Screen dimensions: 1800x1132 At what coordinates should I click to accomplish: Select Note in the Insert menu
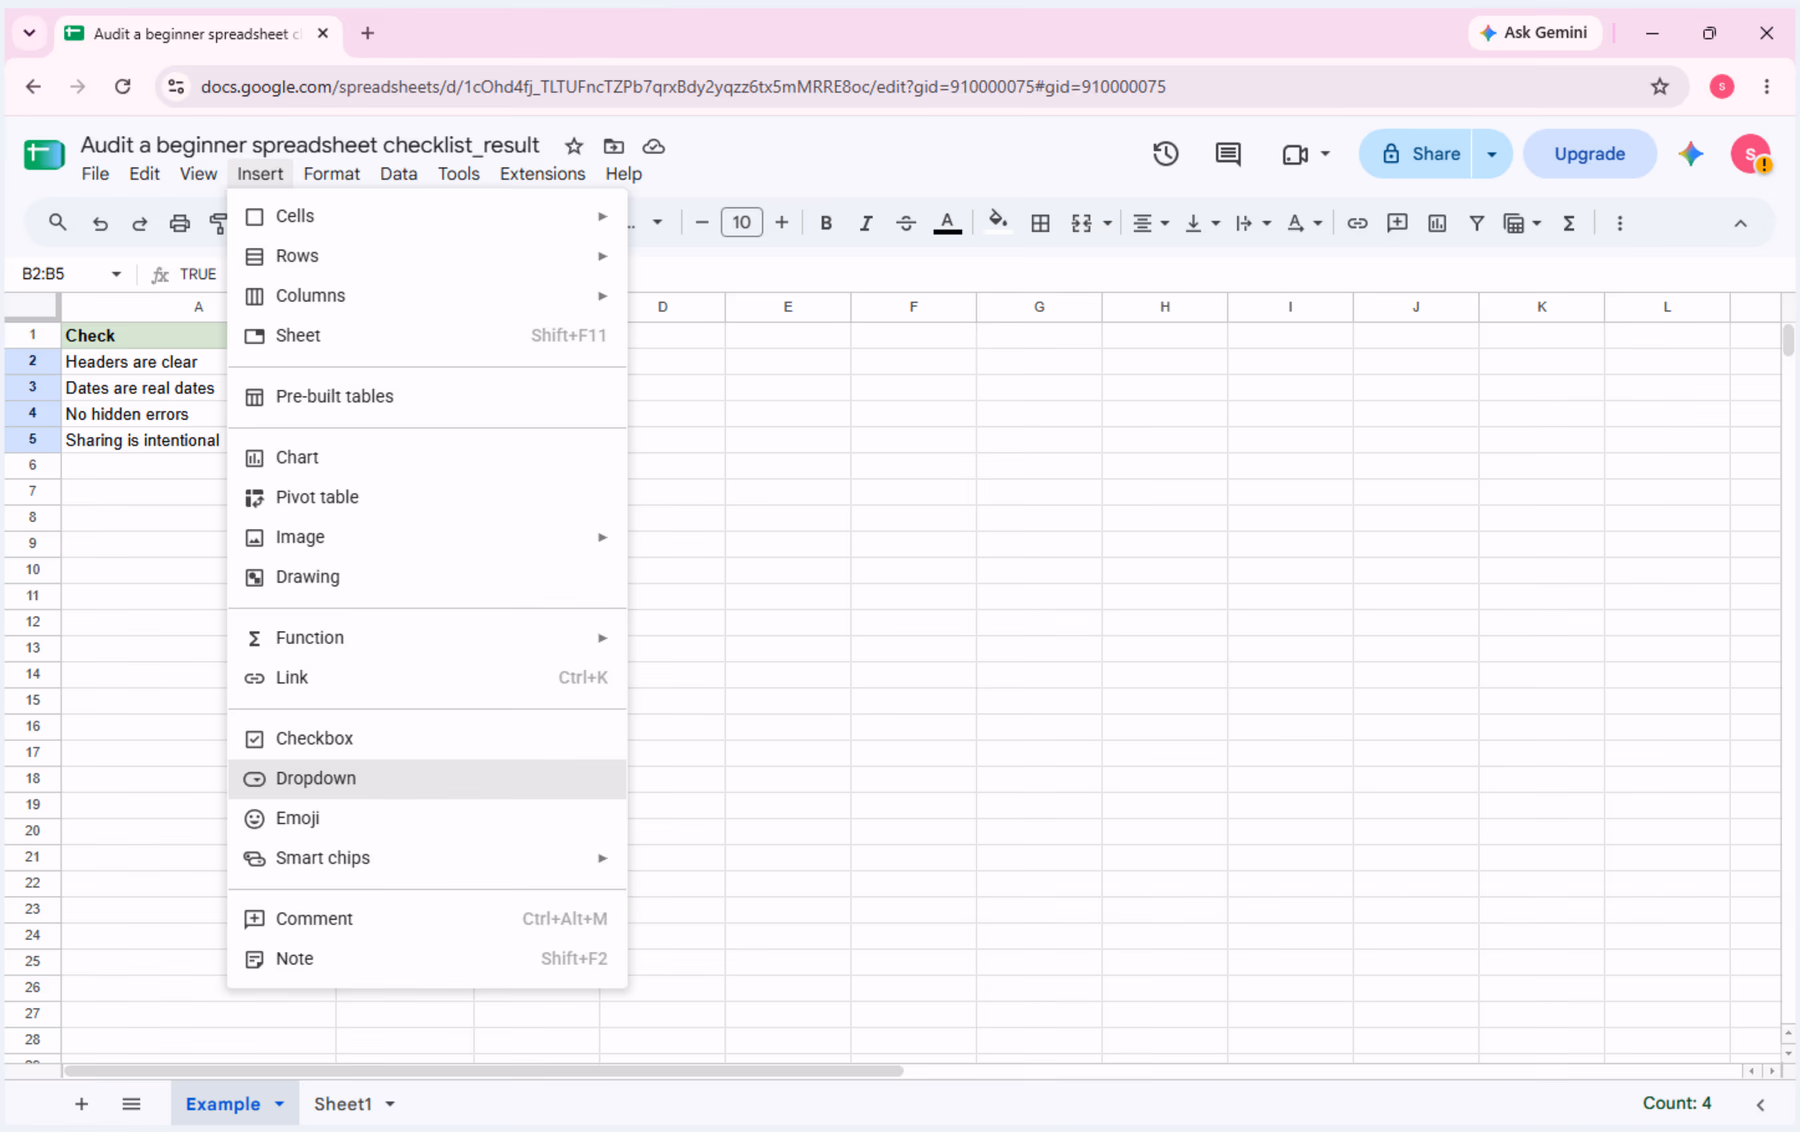tap(427, 958)
